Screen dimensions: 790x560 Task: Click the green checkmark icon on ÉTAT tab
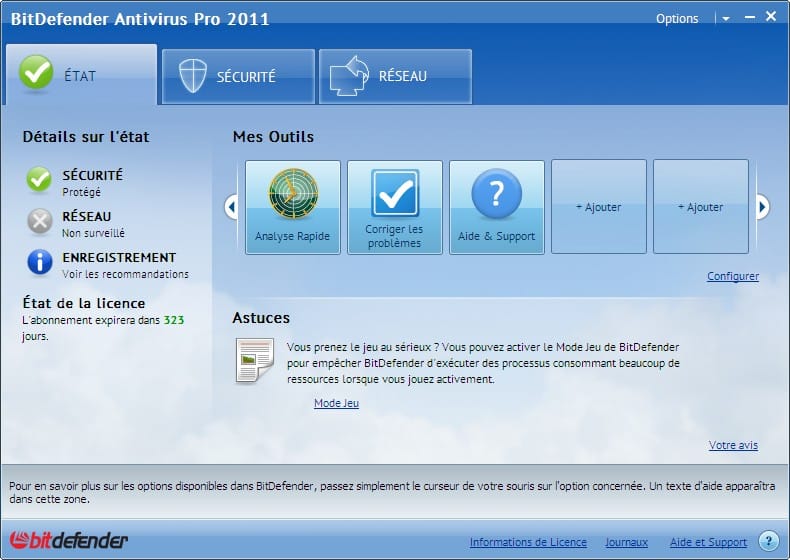point(36,73)
